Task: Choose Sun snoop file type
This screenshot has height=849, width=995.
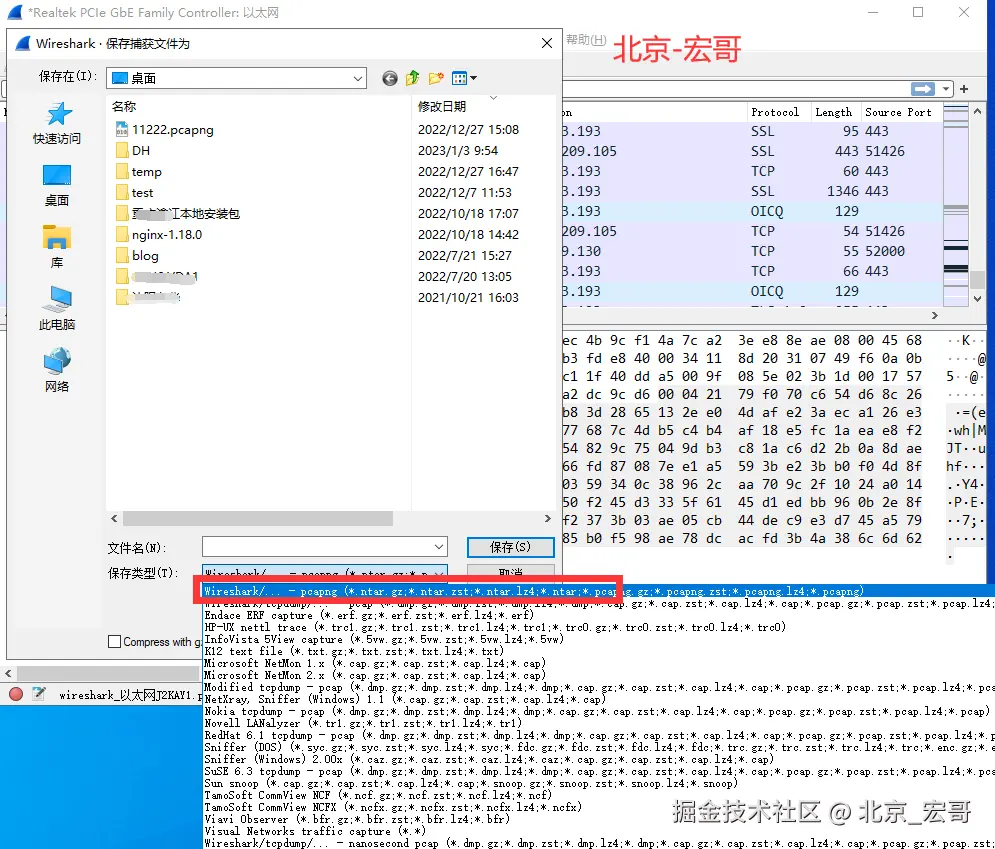Action: click(471, 783)
